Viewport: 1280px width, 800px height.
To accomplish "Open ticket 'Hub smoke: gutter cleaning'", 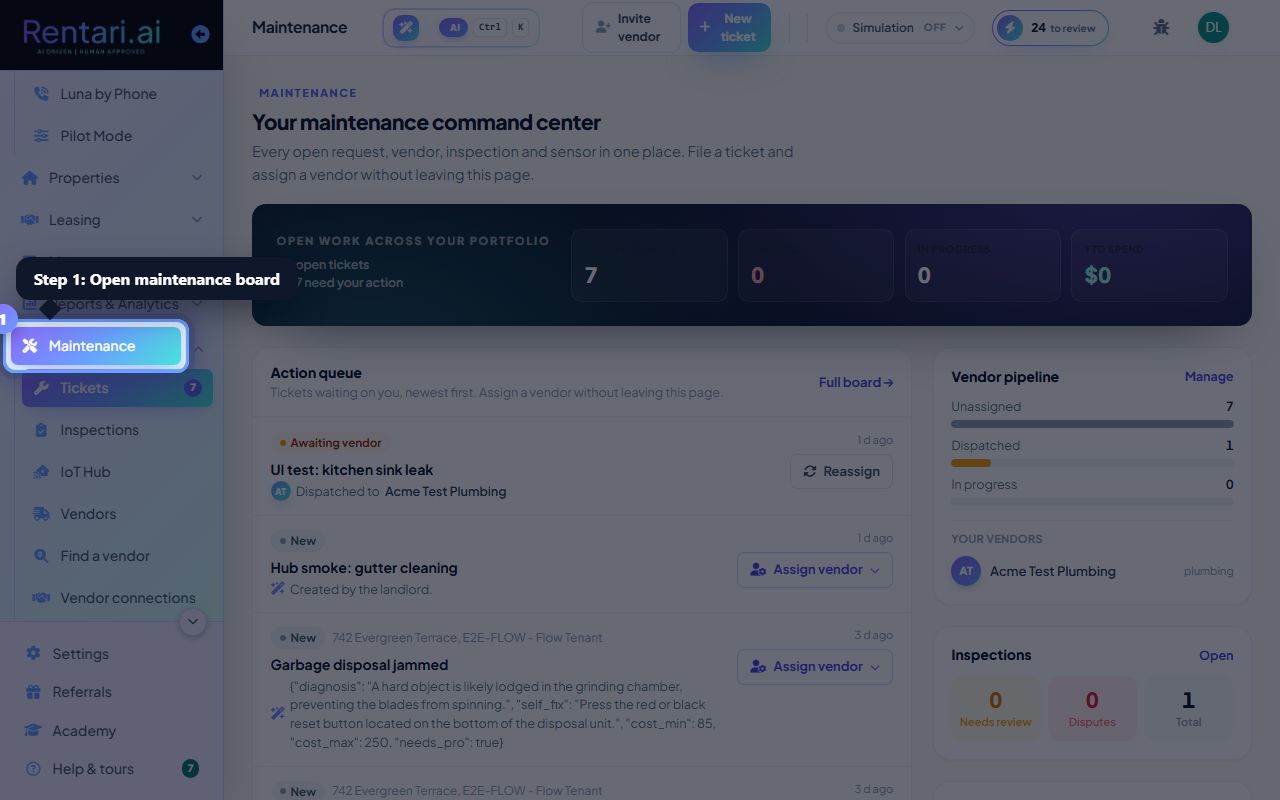I will pos(364,568).
